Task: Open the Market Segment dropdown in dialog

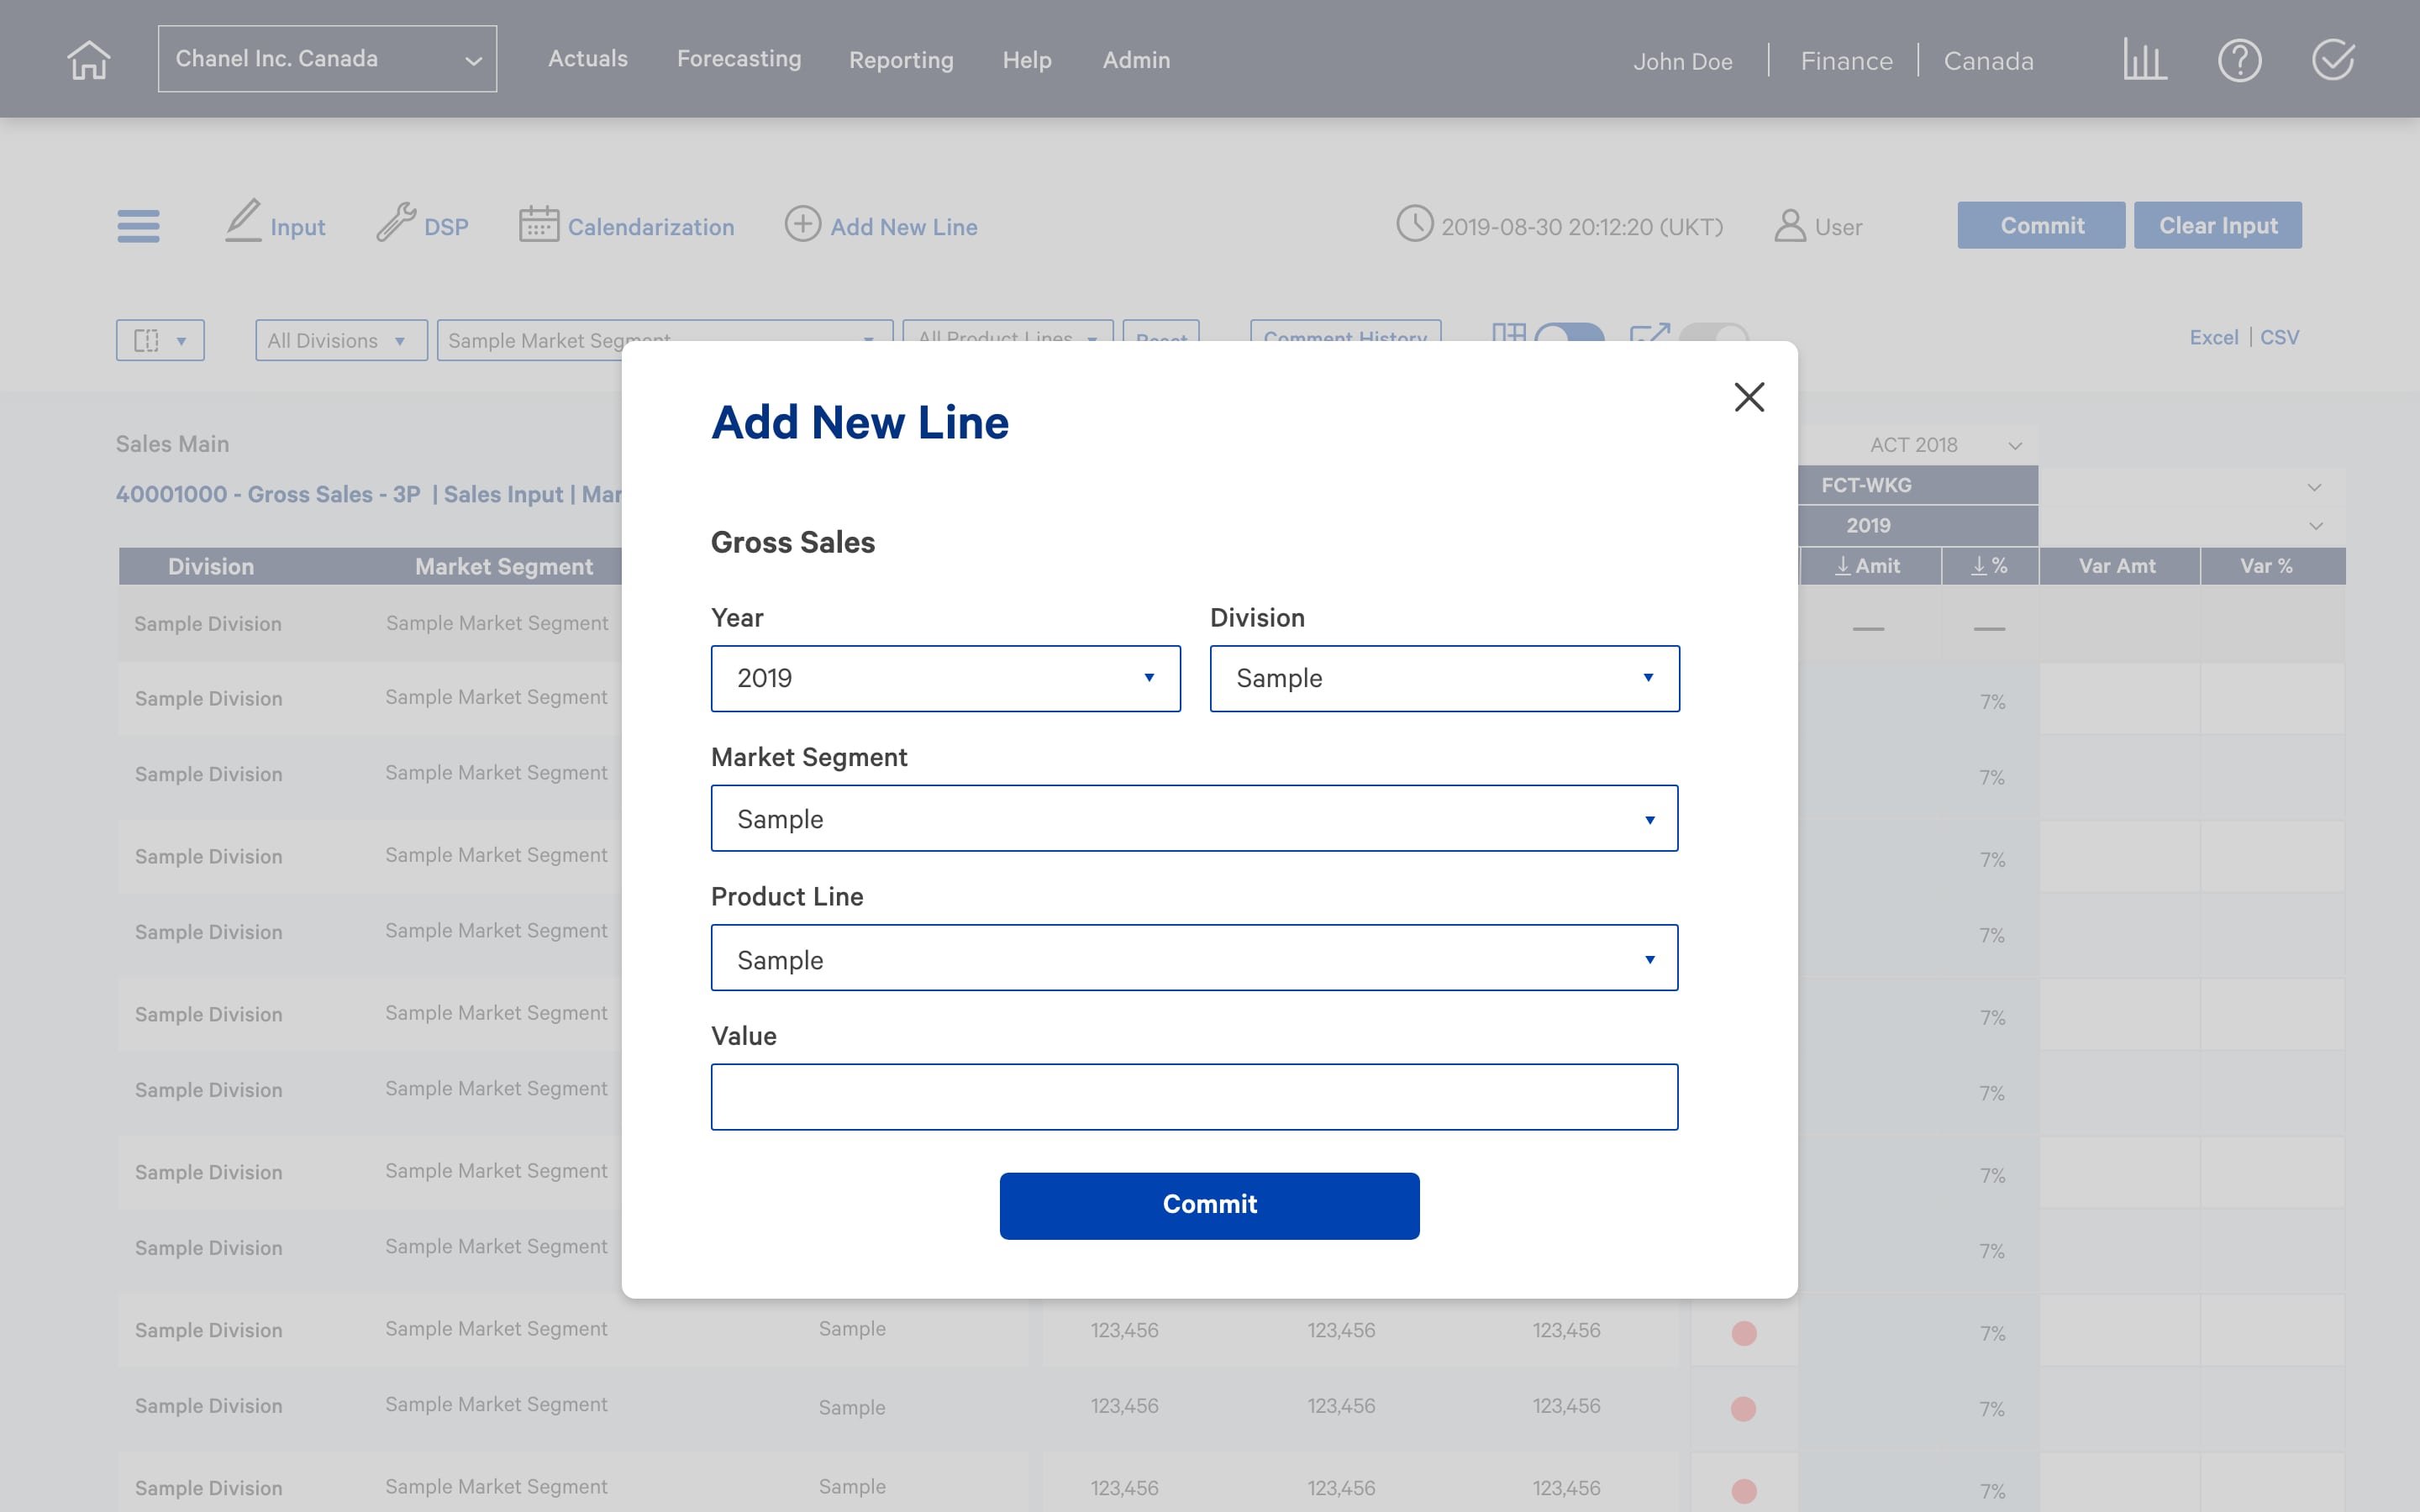Action: click(1194, 818)
